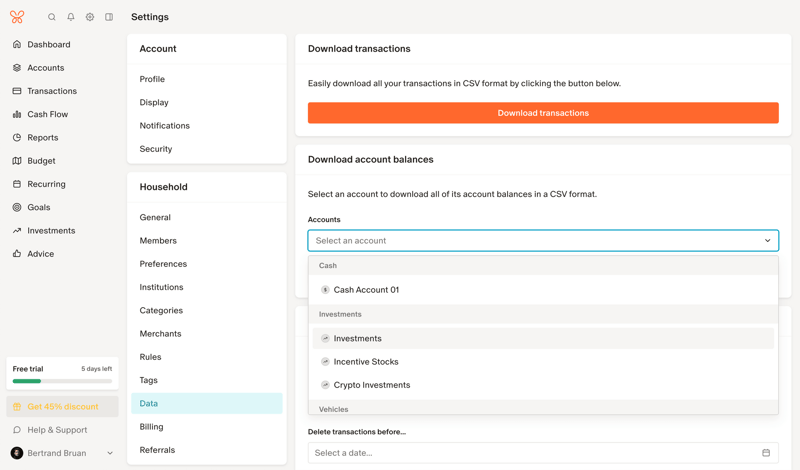This screenshot has height=470, width=800.
Task: Click Get 45% discount button
Action: pos(62,407)
